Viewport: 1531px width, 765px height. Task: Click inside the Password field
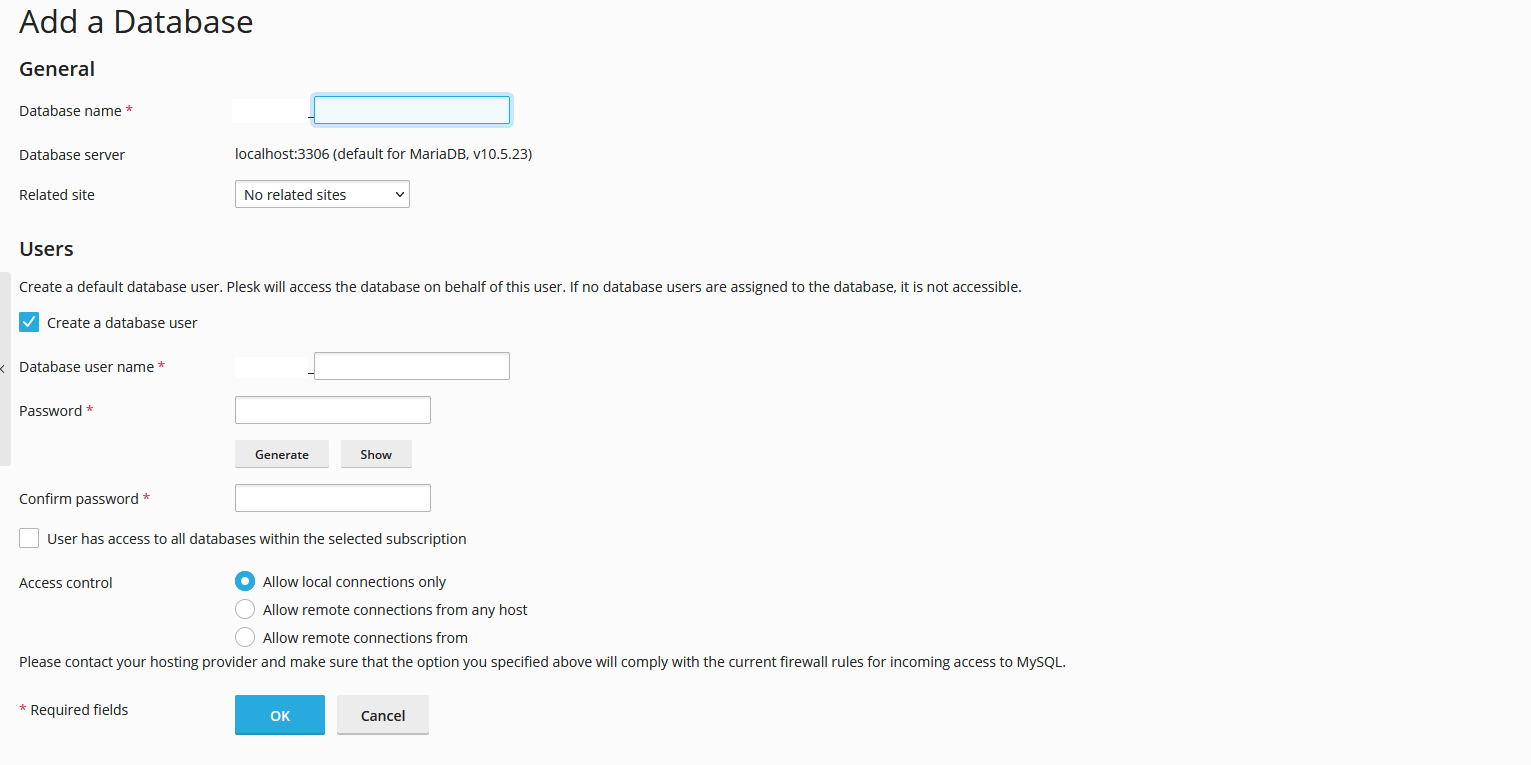point(332,409)
